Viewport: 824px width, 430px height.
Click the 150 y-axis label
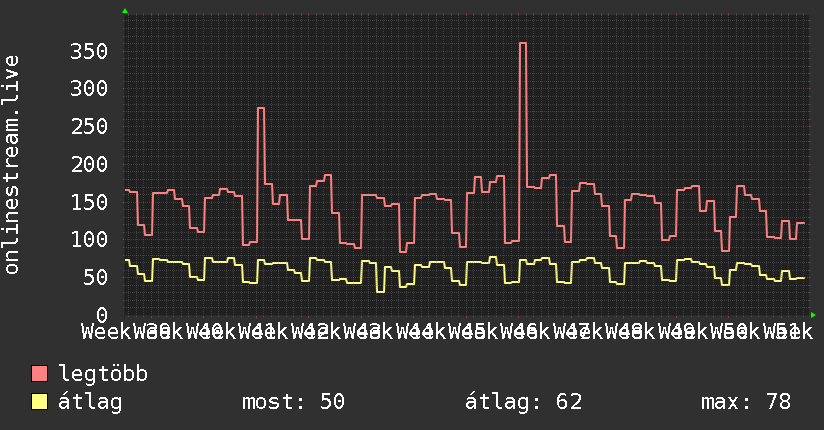tap(89, 202)
